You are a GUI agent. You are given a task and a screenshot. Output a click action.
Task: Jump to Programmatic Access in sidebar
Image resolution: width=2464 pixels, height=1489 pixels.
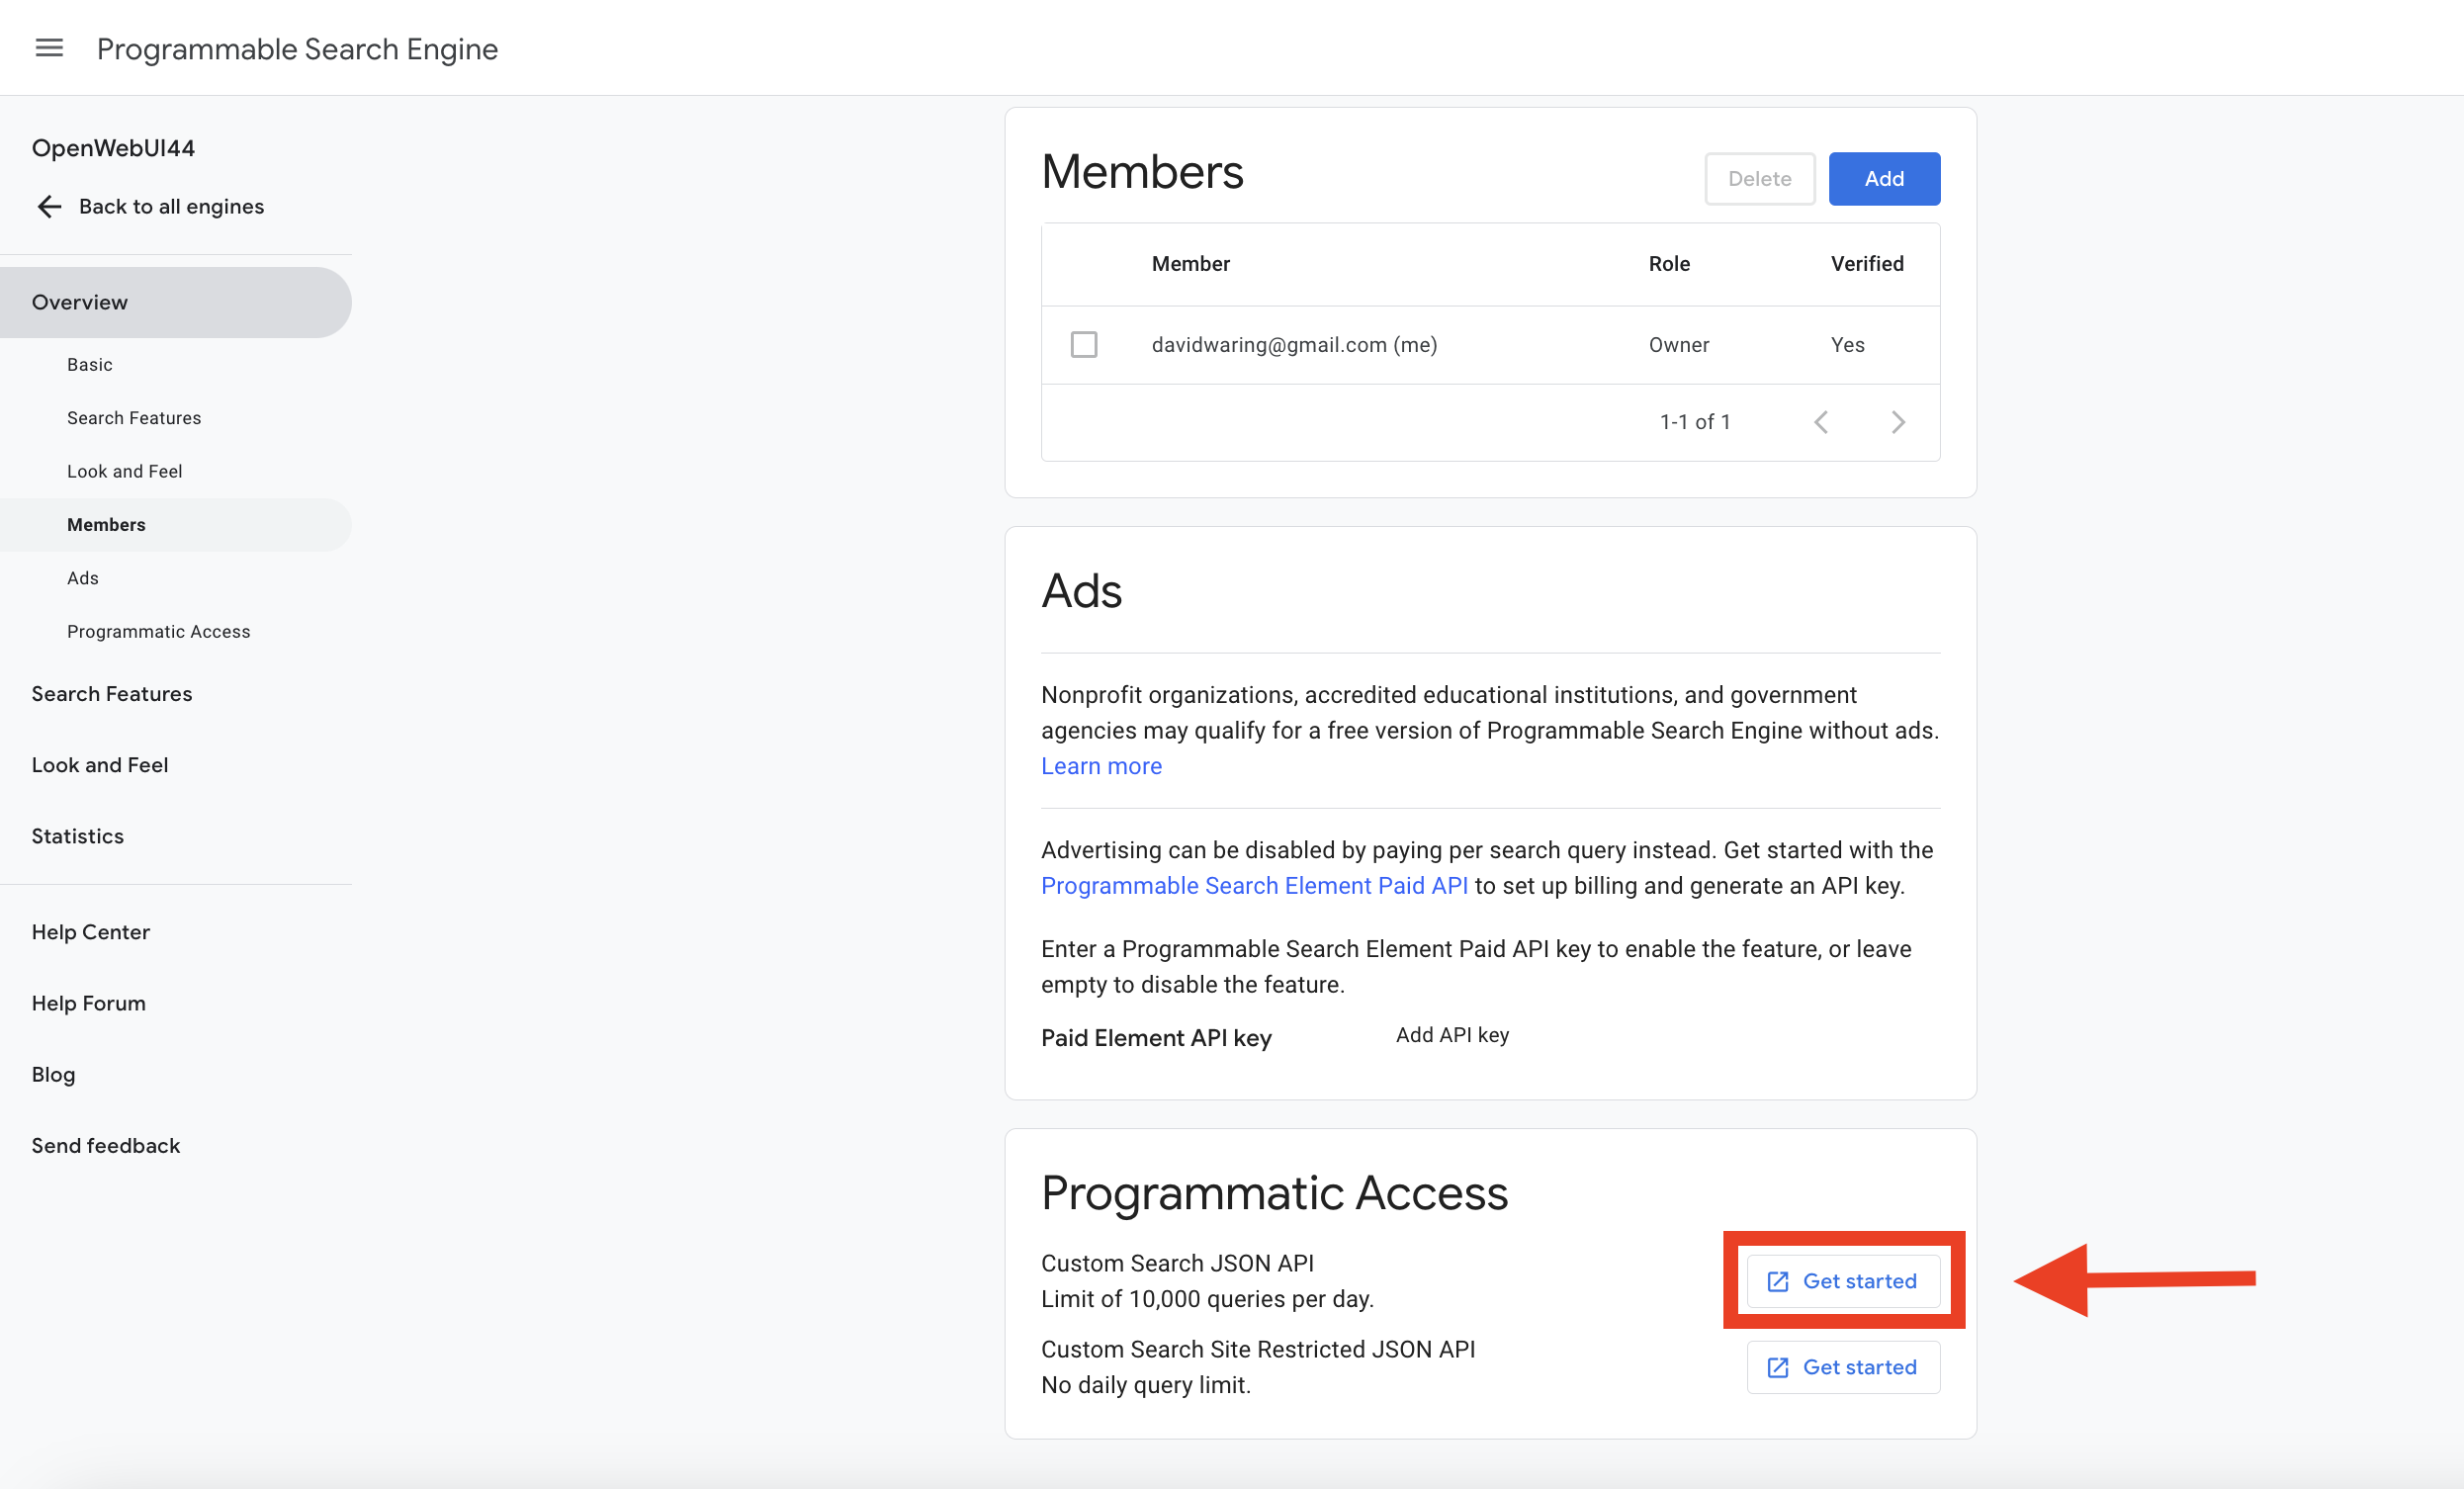pyautogui.click(x=159, y=631)
